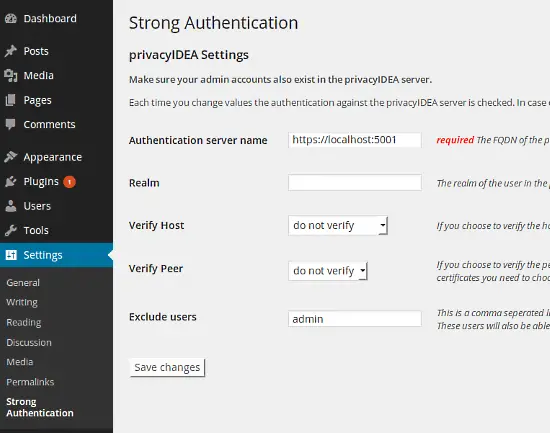Click the Comments speech bubble icon
This screenshot has width=550, height=433.
[x=11, y=125]
